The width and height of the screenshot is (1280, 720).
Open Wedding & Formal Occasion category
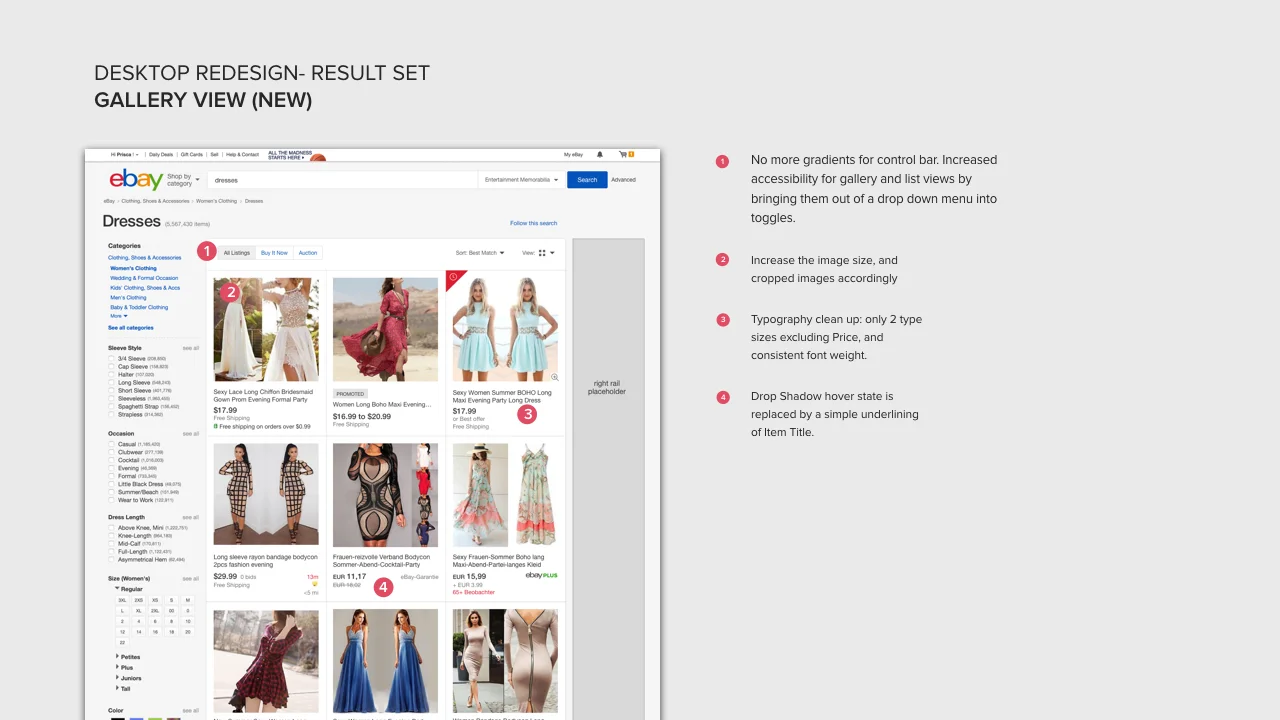pyautogui.click(x=144, y=278)
